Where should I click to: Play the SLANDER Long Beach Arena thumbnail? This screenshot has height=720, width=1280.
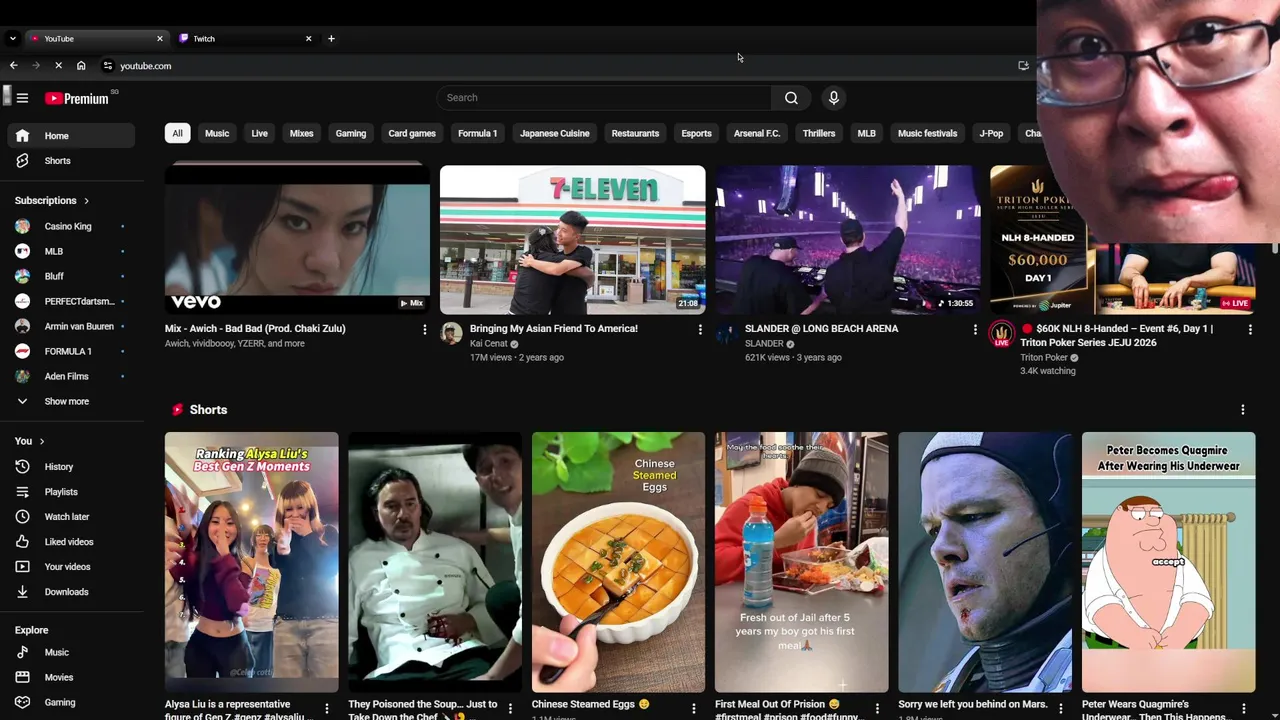[847, 240]
